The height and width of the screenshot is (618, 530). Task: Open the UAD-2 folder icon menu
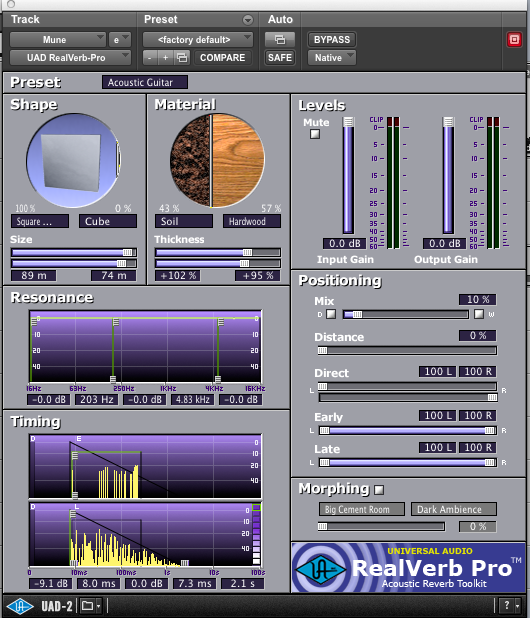coord(91,606)
